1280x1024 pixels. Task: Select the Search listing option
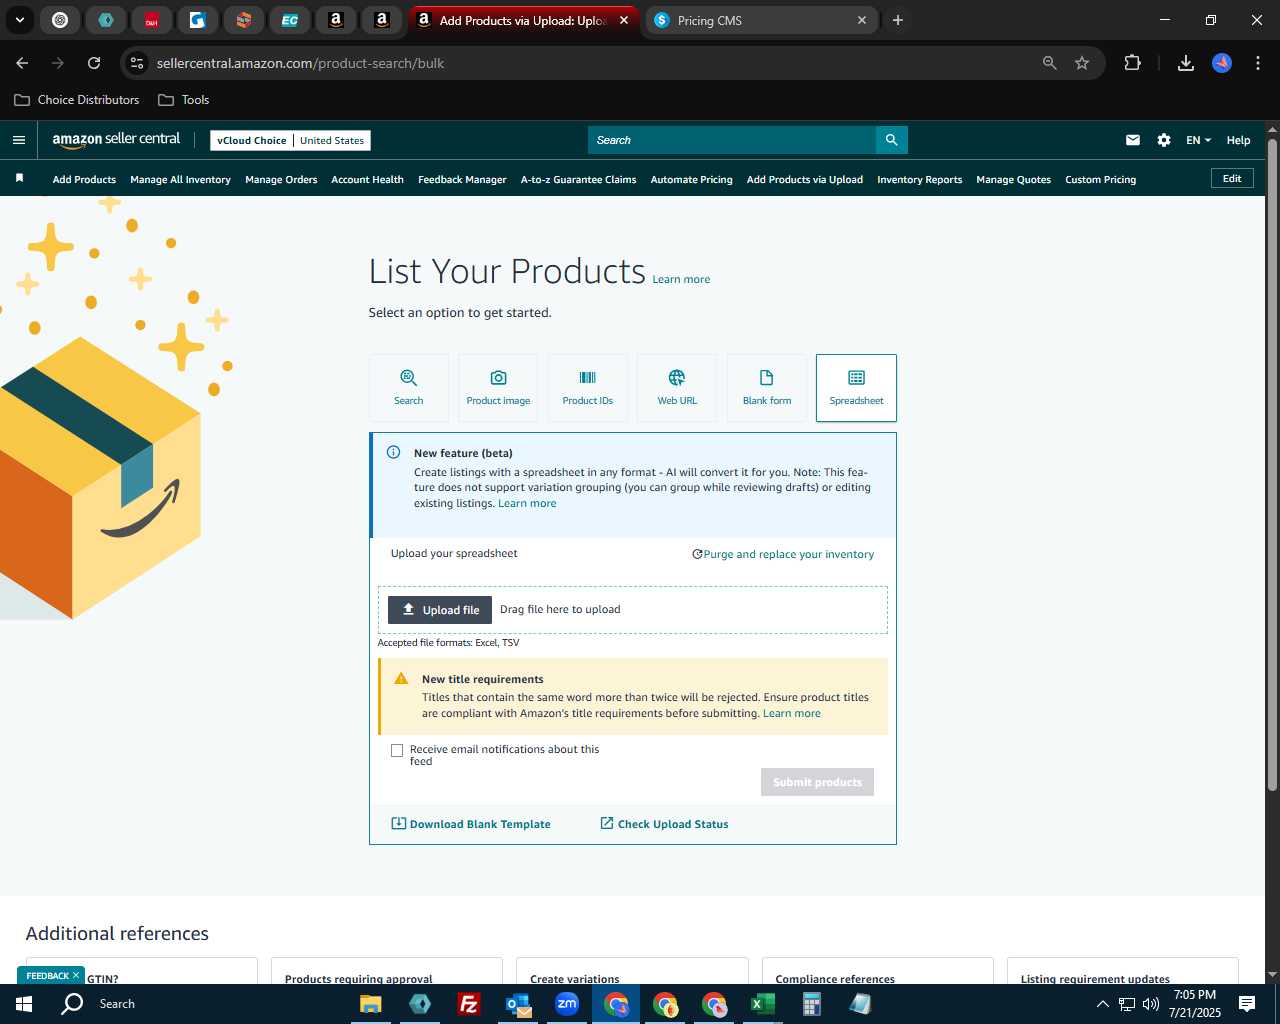408,388
